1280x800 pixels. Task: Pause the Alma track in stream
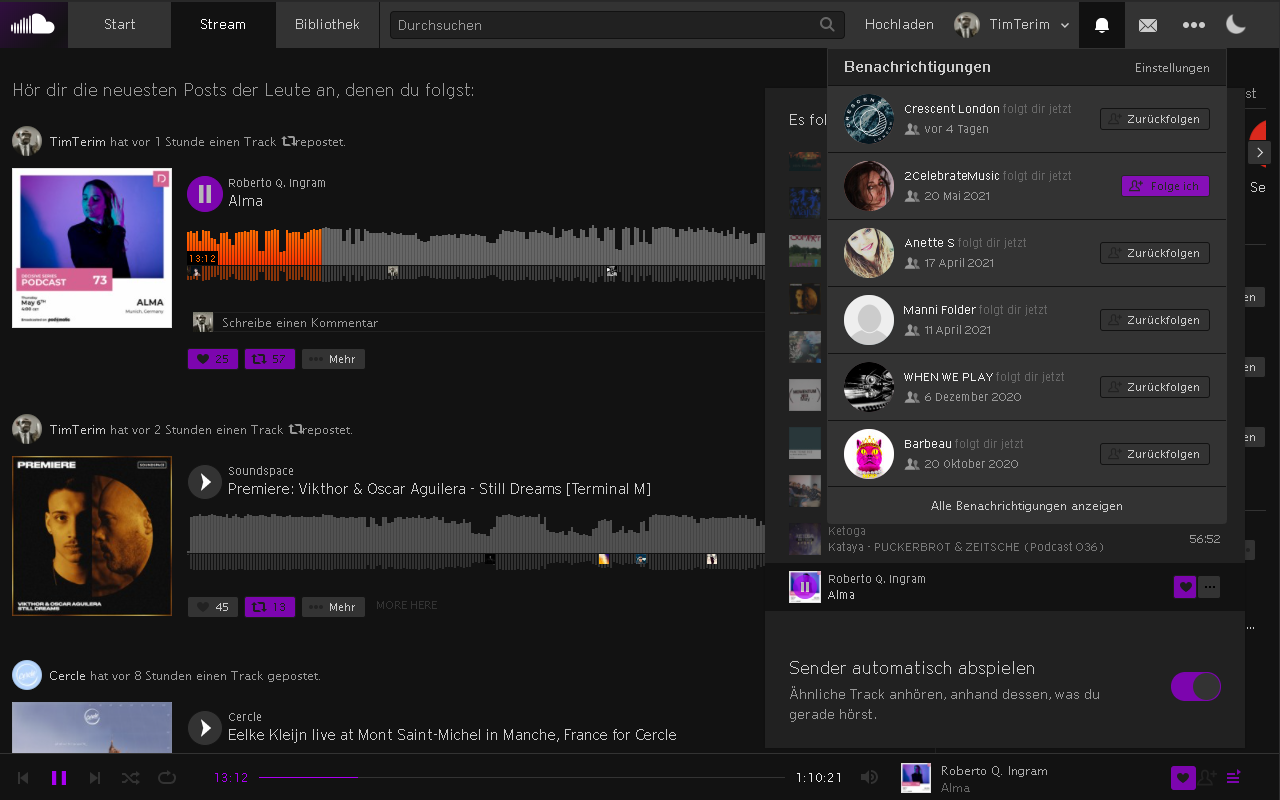[x=205, y=194]
